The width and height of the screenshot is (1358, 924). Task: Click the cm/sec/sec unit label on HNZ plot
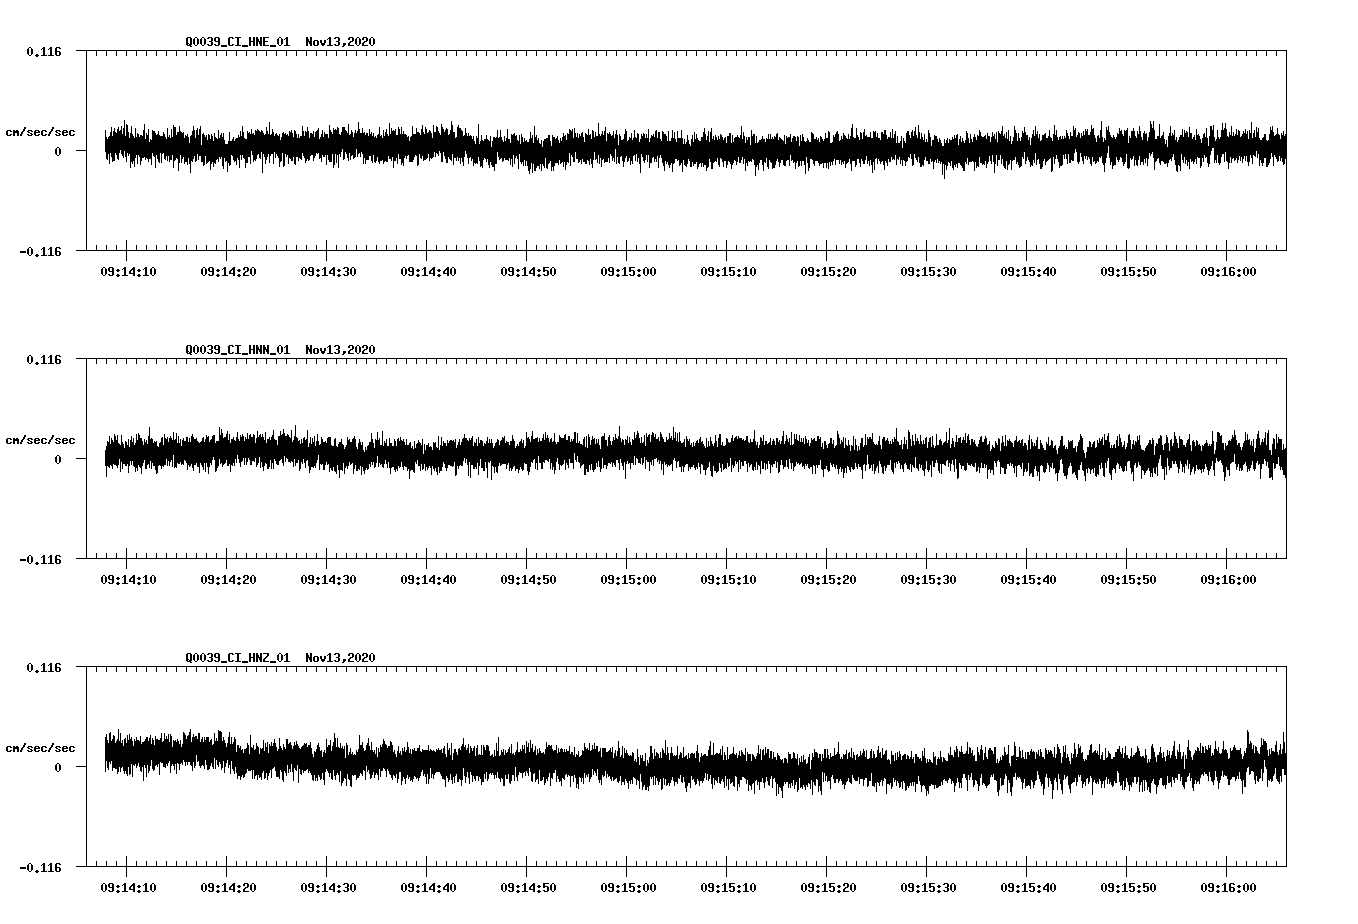click(40, 747)
